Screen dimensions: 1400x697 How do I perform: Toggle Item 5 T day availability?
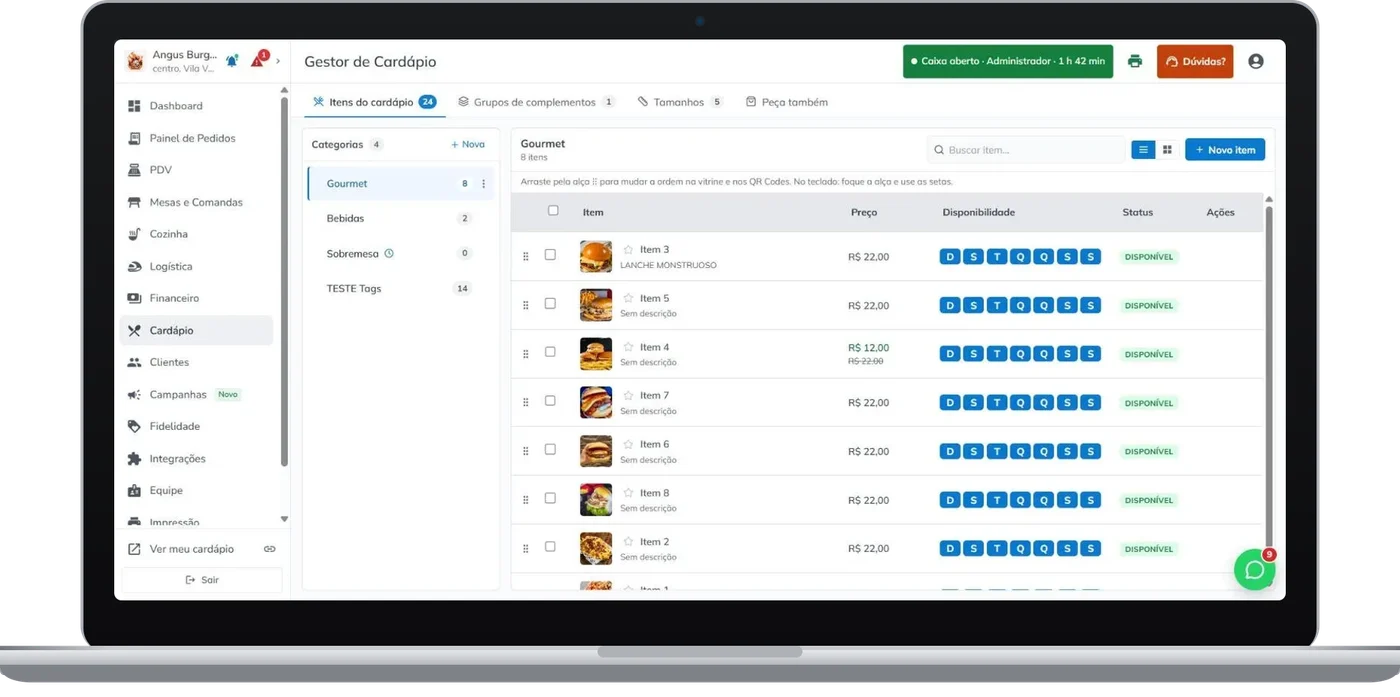(x=997, y=306)
